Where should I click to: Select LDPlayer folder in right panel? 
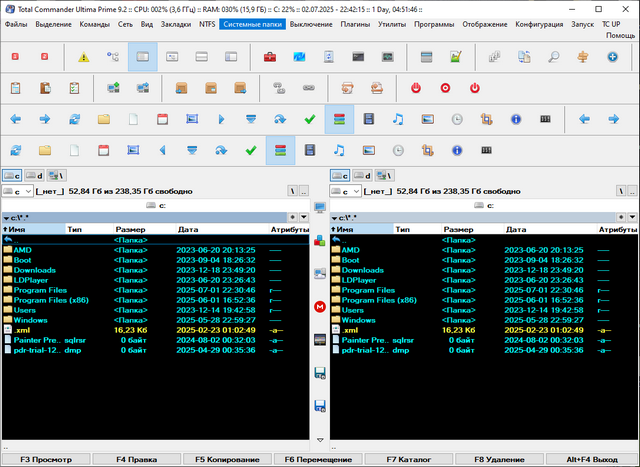tap(484, 280)
